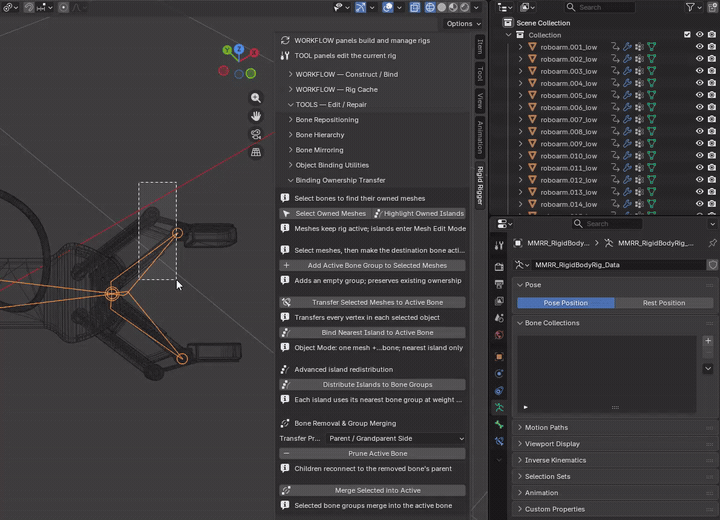Click Add Active Bone Group to Selected Meshes
This screenshot has height=520, width=720.
(x=372, y=266)
